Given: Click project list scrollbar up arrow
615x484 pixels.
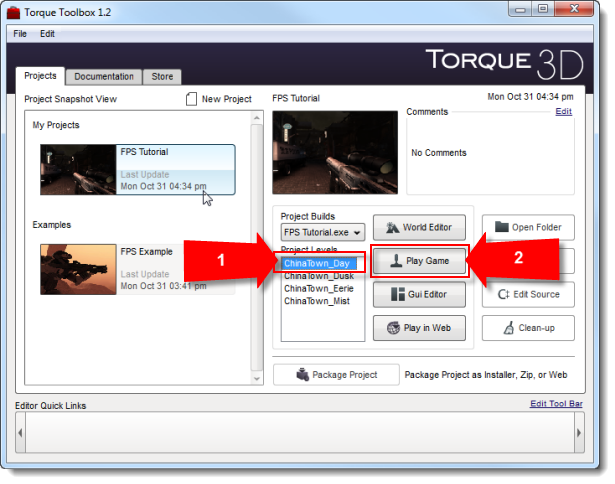Looking at the screenshot, I should 257,118.
